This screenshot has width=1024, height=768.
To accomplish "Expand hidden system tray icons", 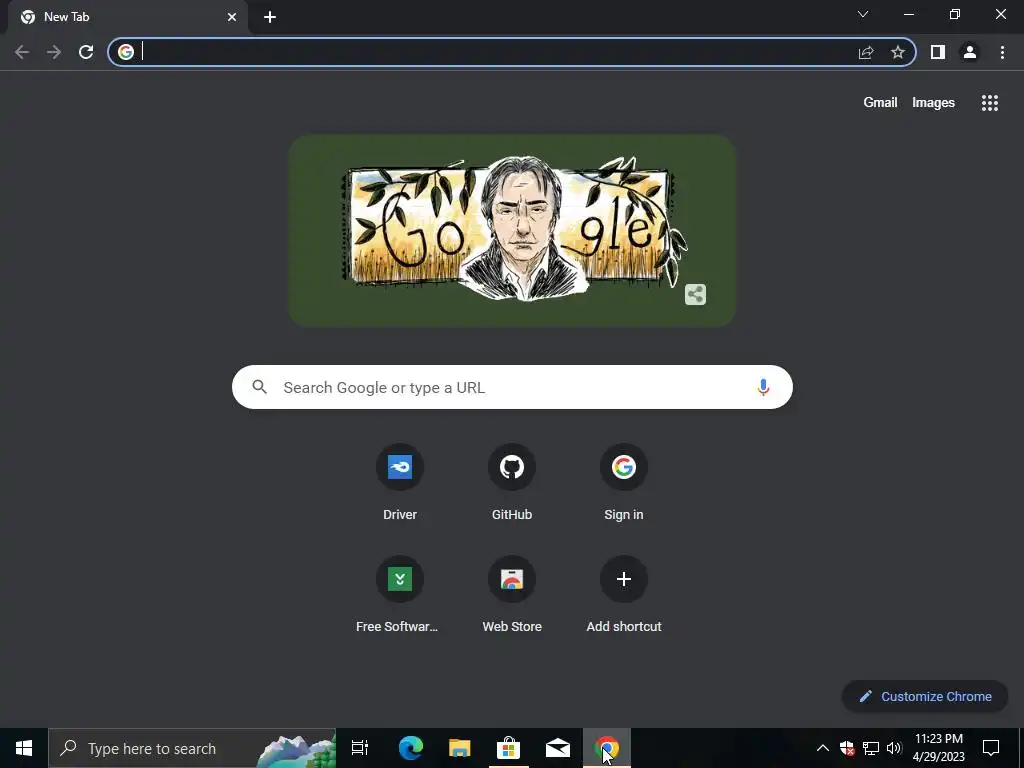I will 823,748.
